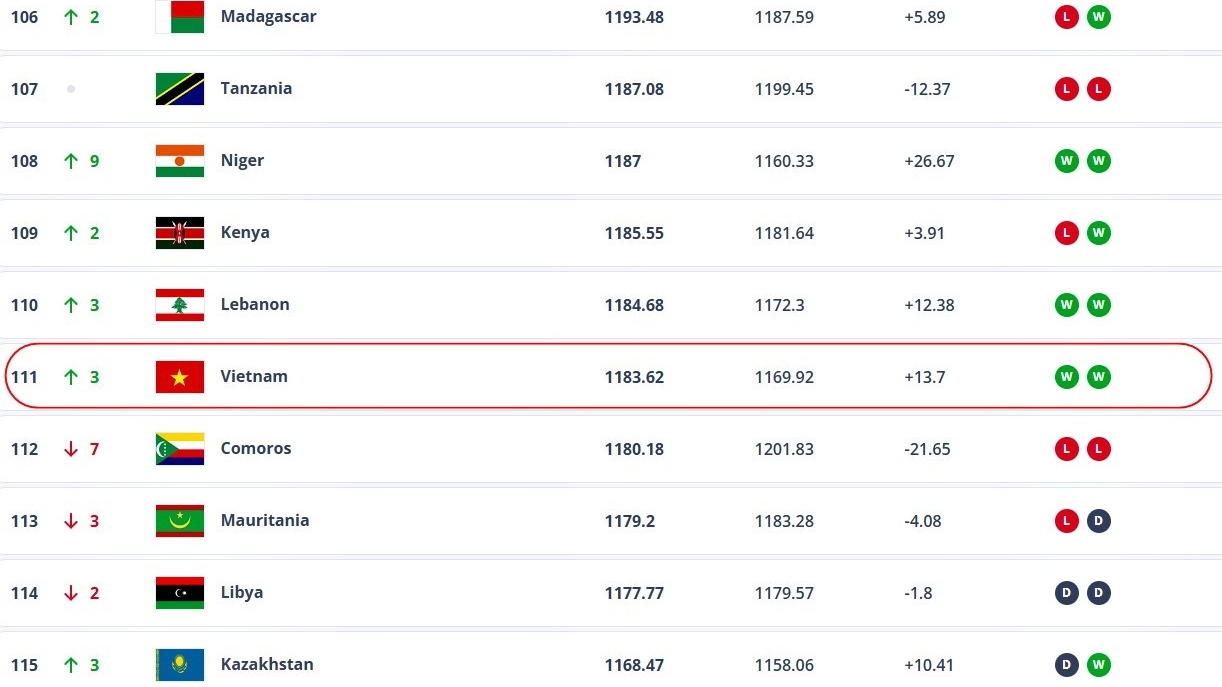Click the Vietnam flag with yellow star
The image size is (1222, 687).
[180, 377]
